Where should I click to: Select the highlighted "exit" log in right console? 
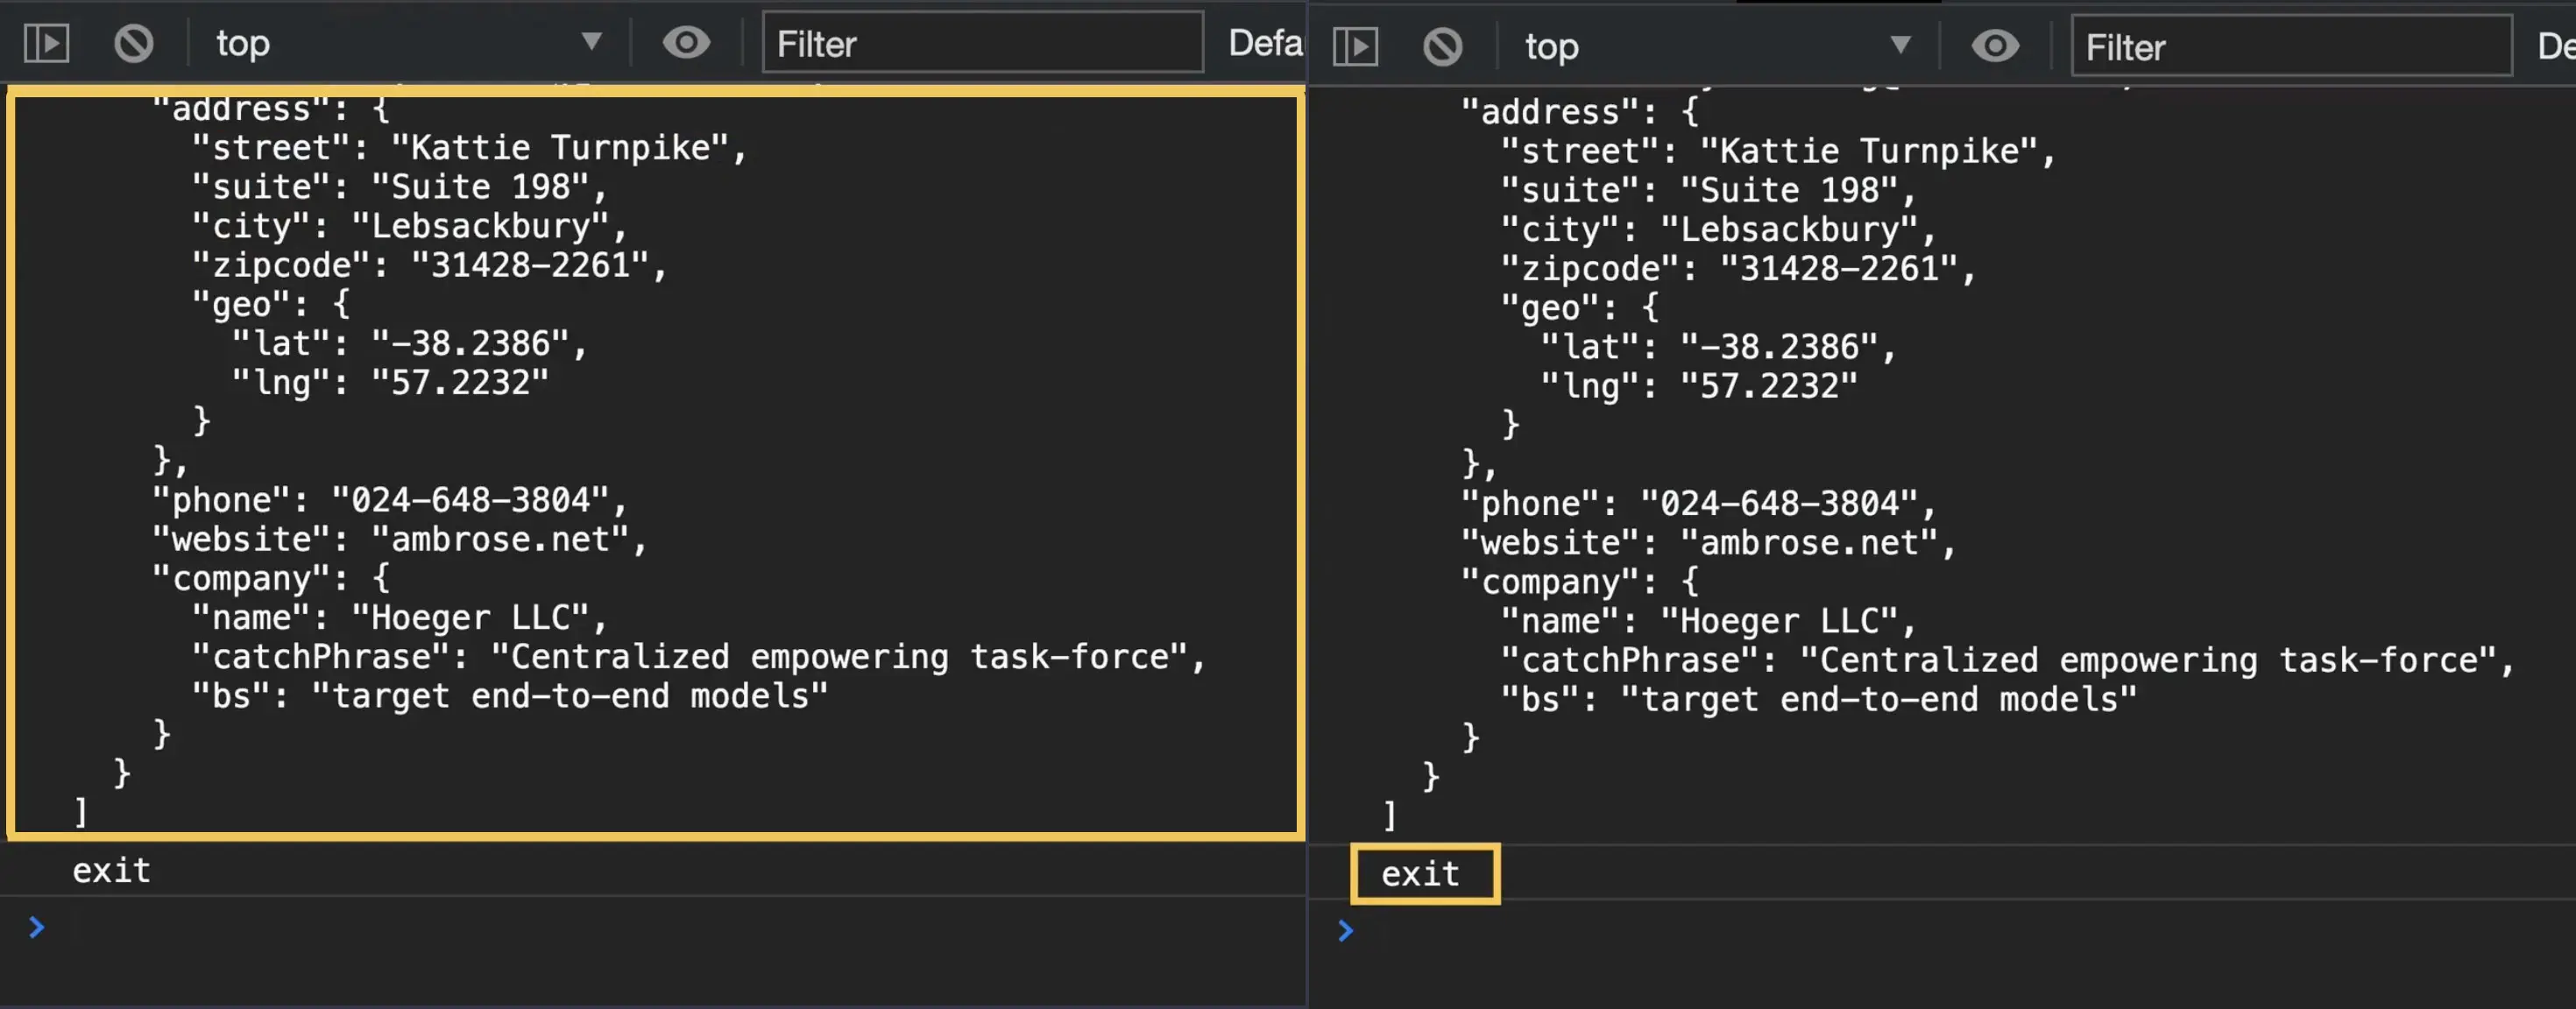pyautogui.click(x=1420, y=874)
